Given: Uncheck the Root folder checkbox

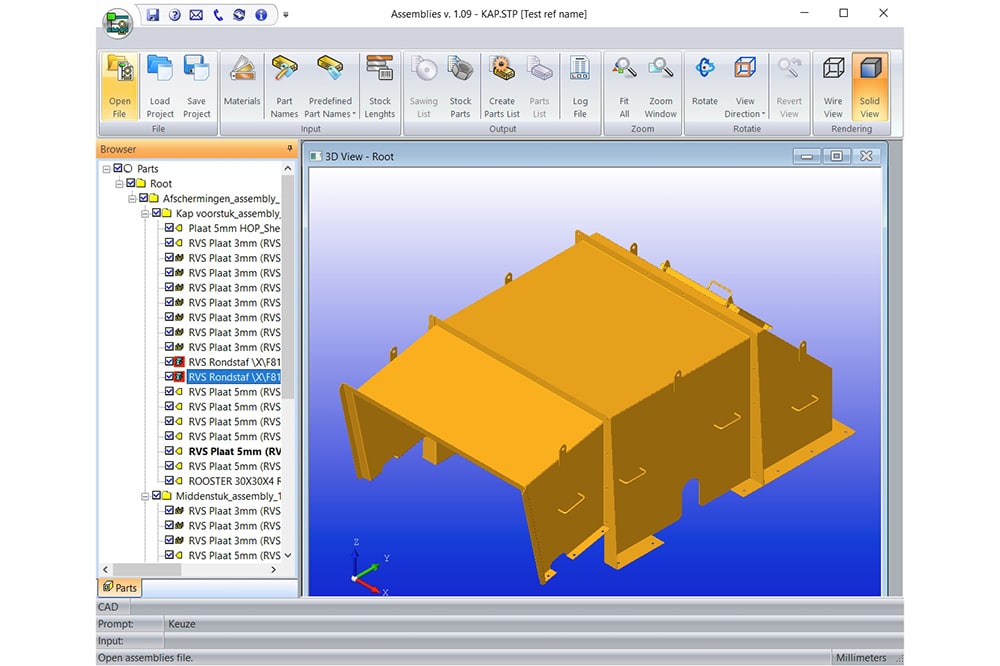Looking at the screenshot, I should pos(131,184).
